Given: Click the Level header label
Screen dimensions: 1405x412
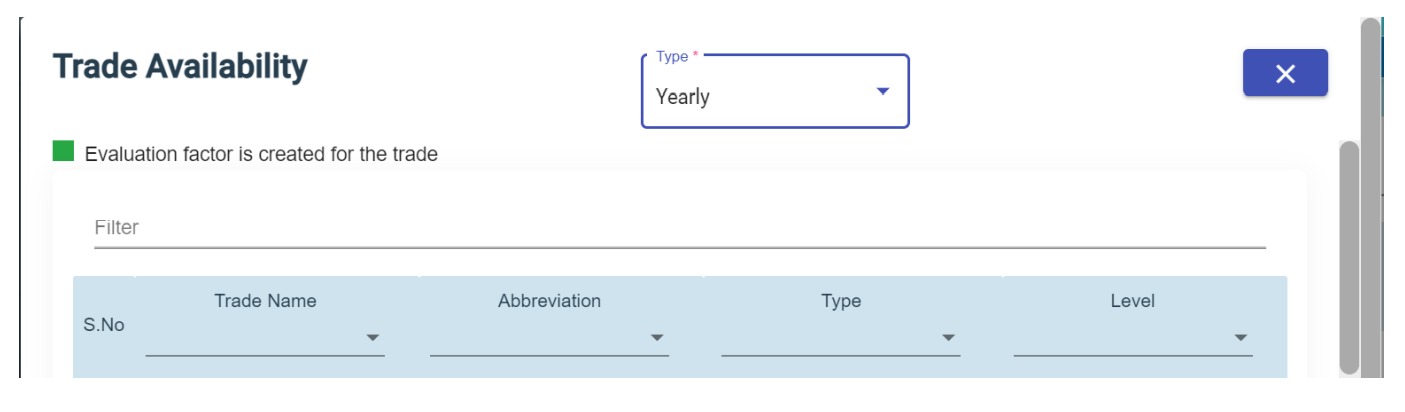Looking at the screenshot, I should point(1132,301).
